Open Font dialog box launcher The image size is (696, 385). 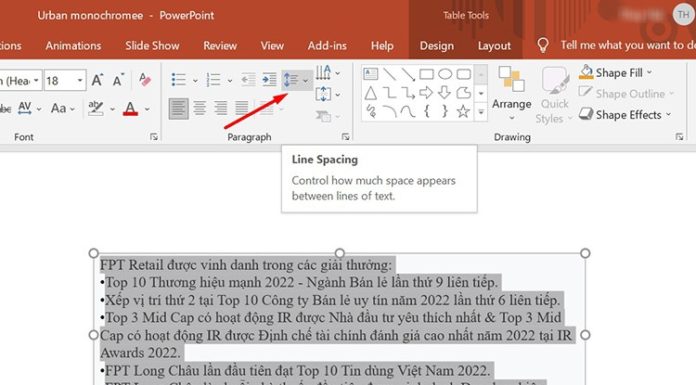click(x=154, y=137)
